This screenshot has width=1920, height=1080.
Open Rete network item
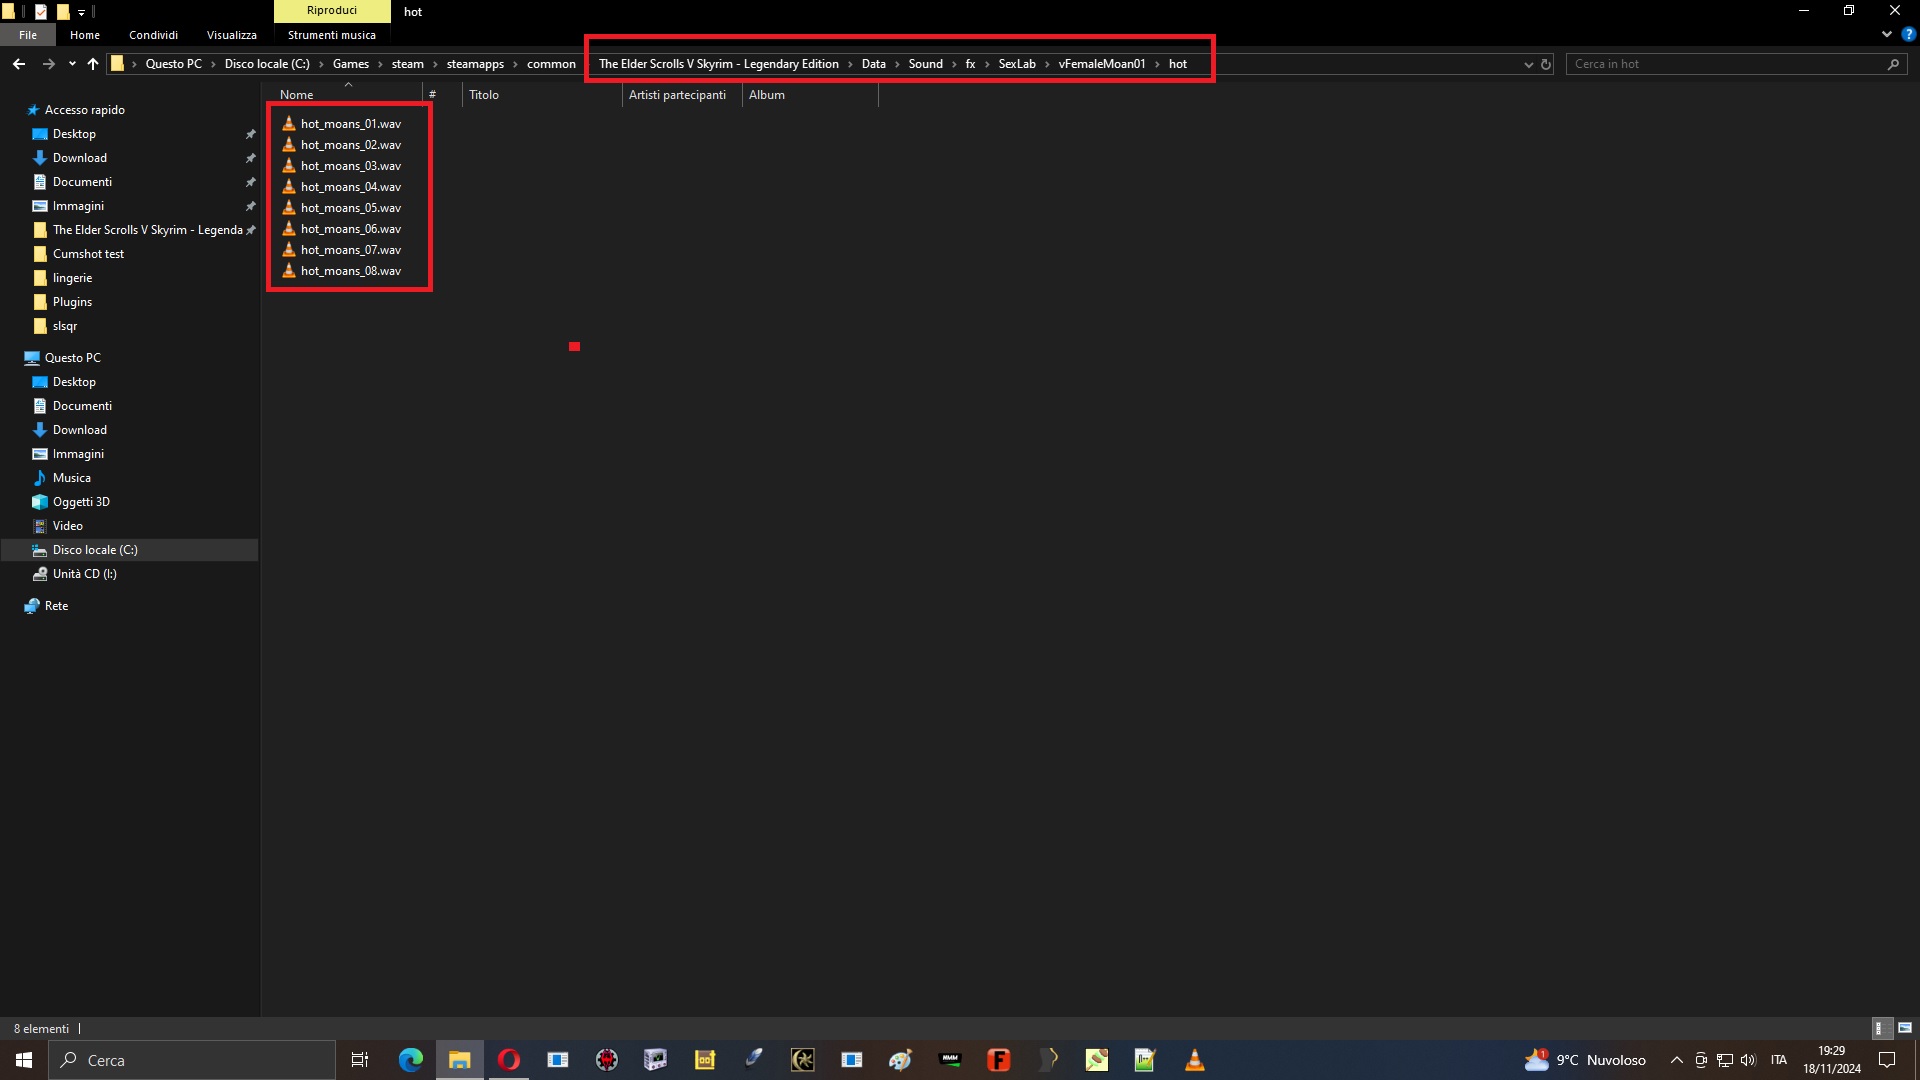pyautogui.click(x=56, y=606)
